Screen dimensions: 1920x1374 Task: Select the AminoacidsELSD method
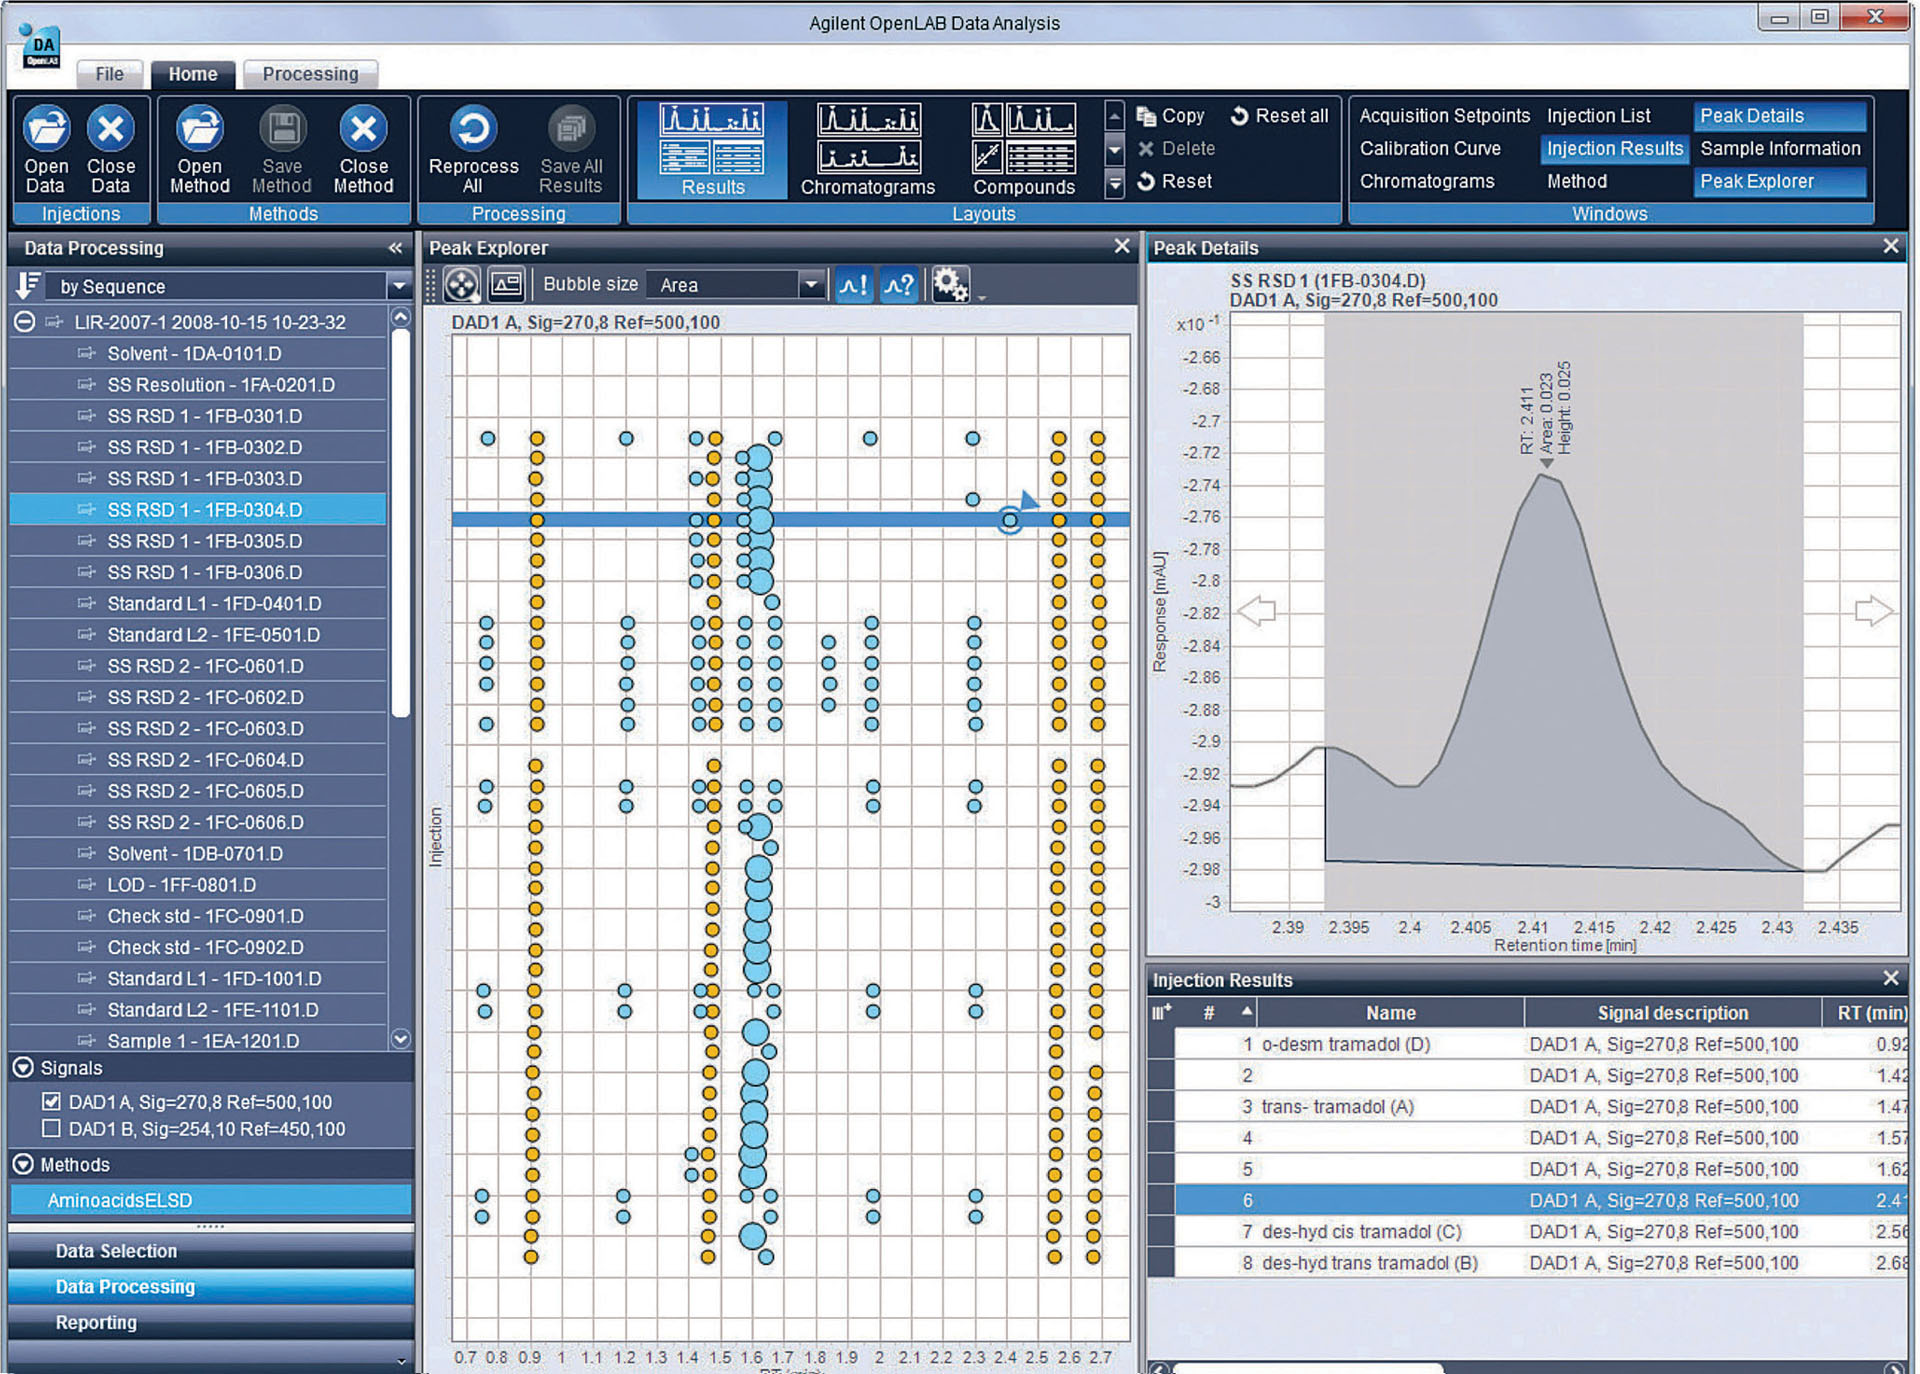pyautogui.click(x=211, y=1200)
